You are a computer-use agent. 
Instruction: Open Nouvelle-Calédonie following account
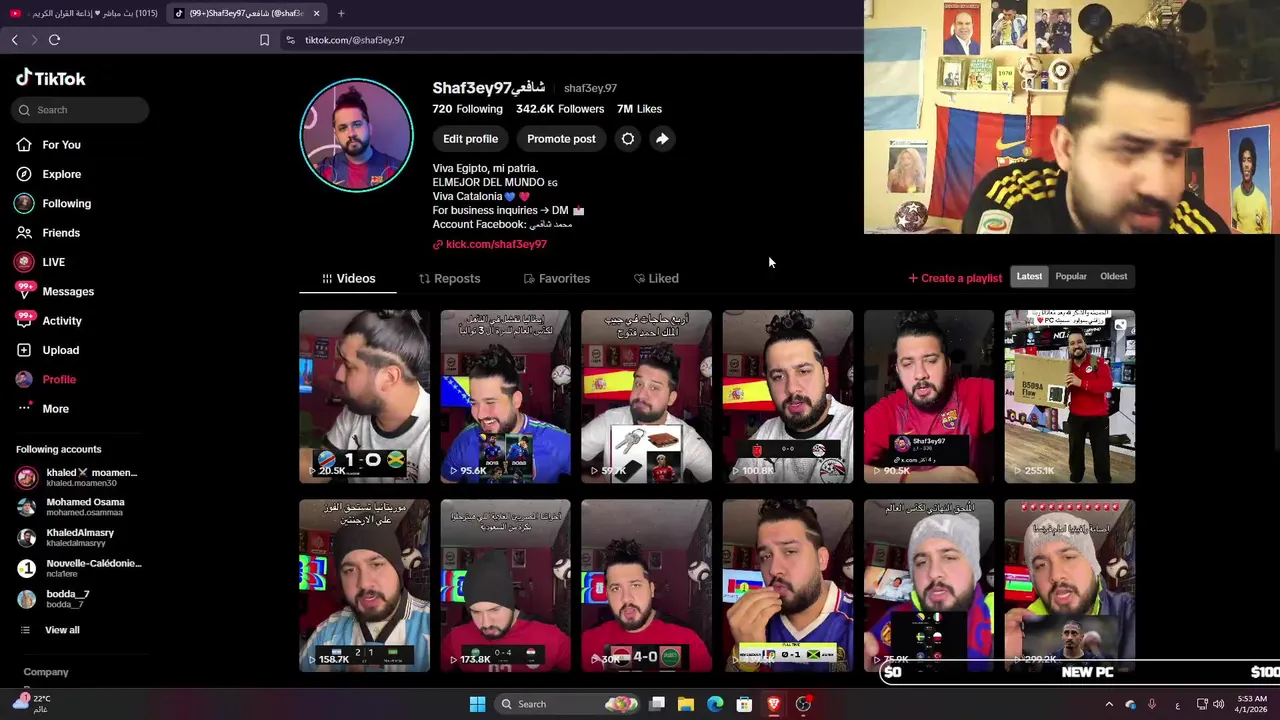click(x=78, y=568)
